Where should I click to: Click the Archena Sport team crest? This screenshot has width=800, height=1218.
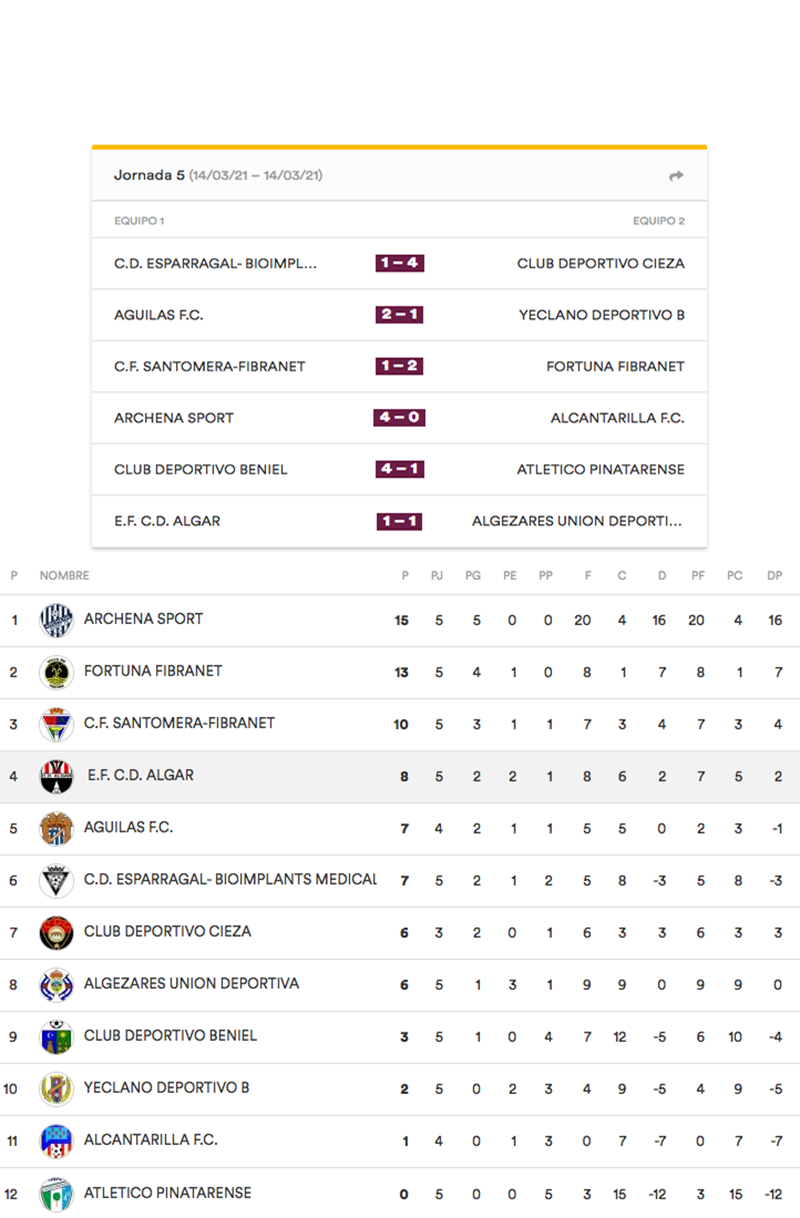(x=56, y=620)
